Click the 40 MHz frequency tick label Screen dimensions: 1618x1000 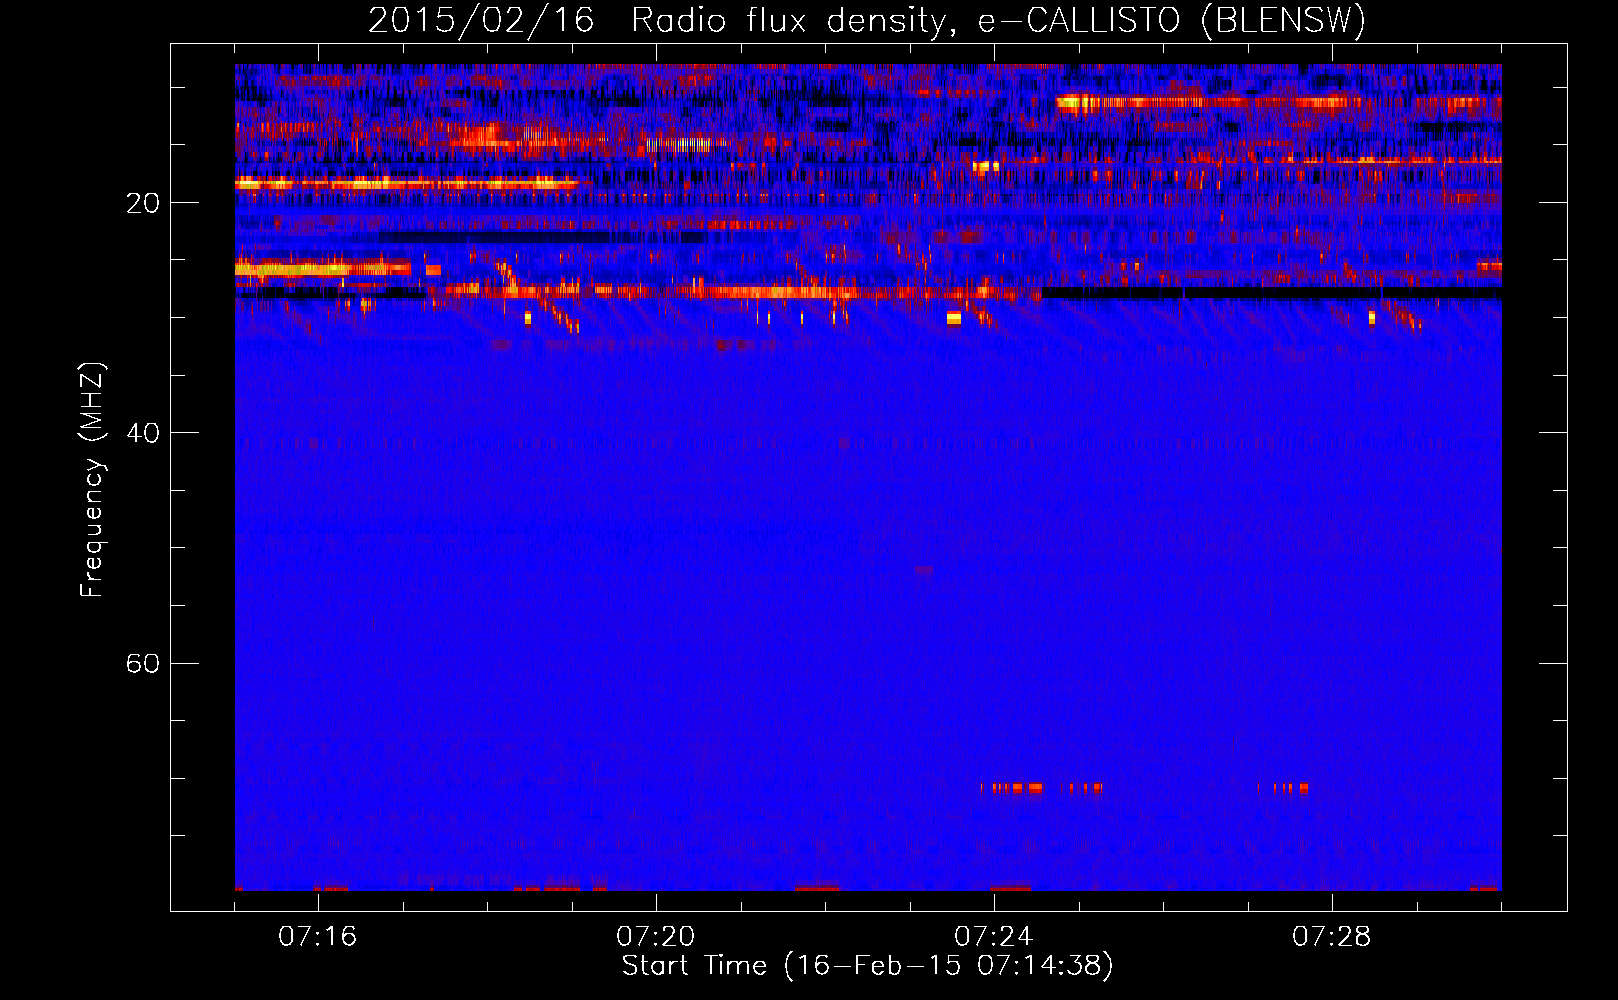pyautogui.click(x=142, y=433)
